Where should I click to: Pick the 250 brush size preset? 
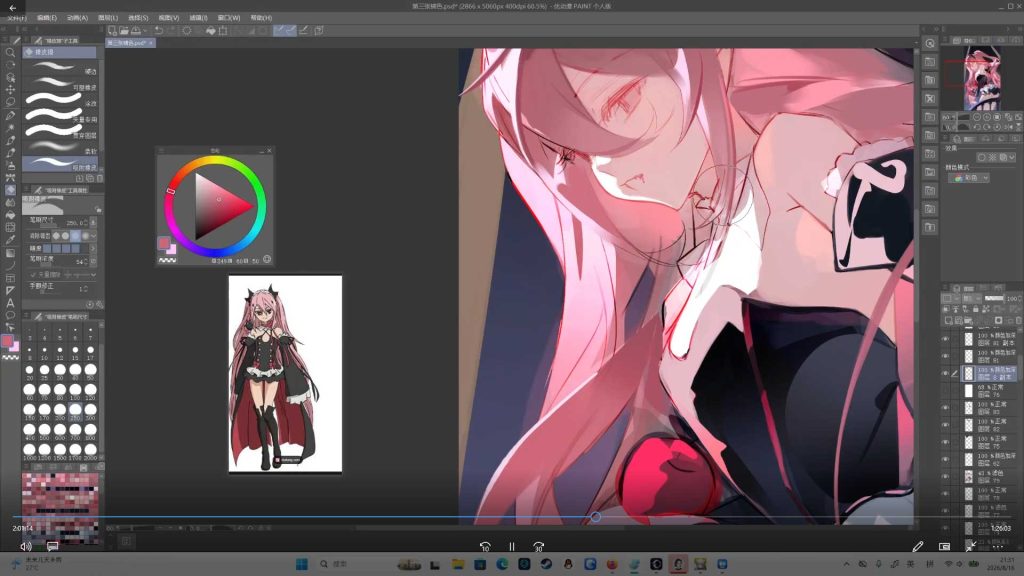75,411
